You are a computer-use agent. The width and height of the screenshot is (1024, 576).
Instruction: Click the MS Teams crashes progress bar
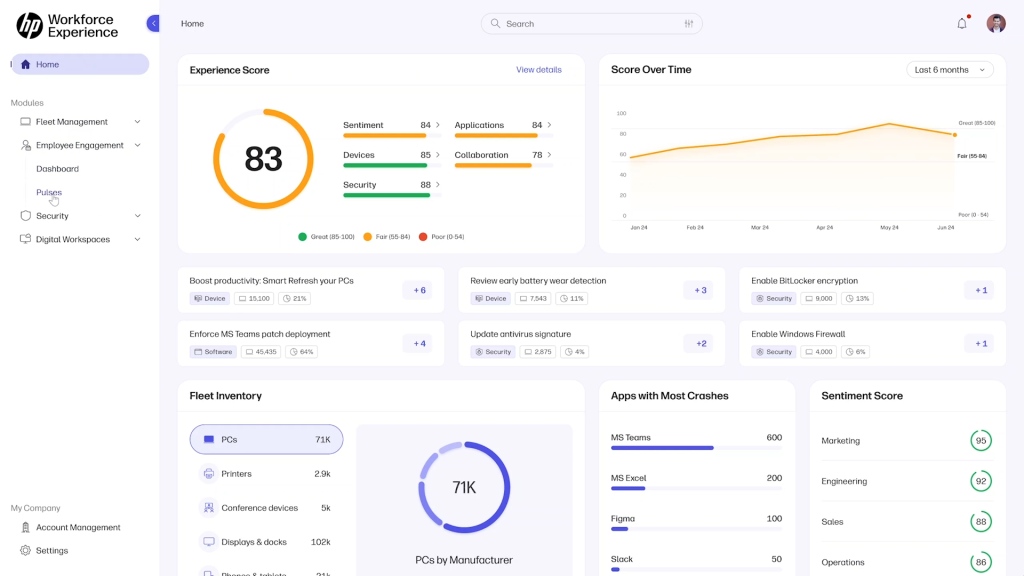[696, 448]
